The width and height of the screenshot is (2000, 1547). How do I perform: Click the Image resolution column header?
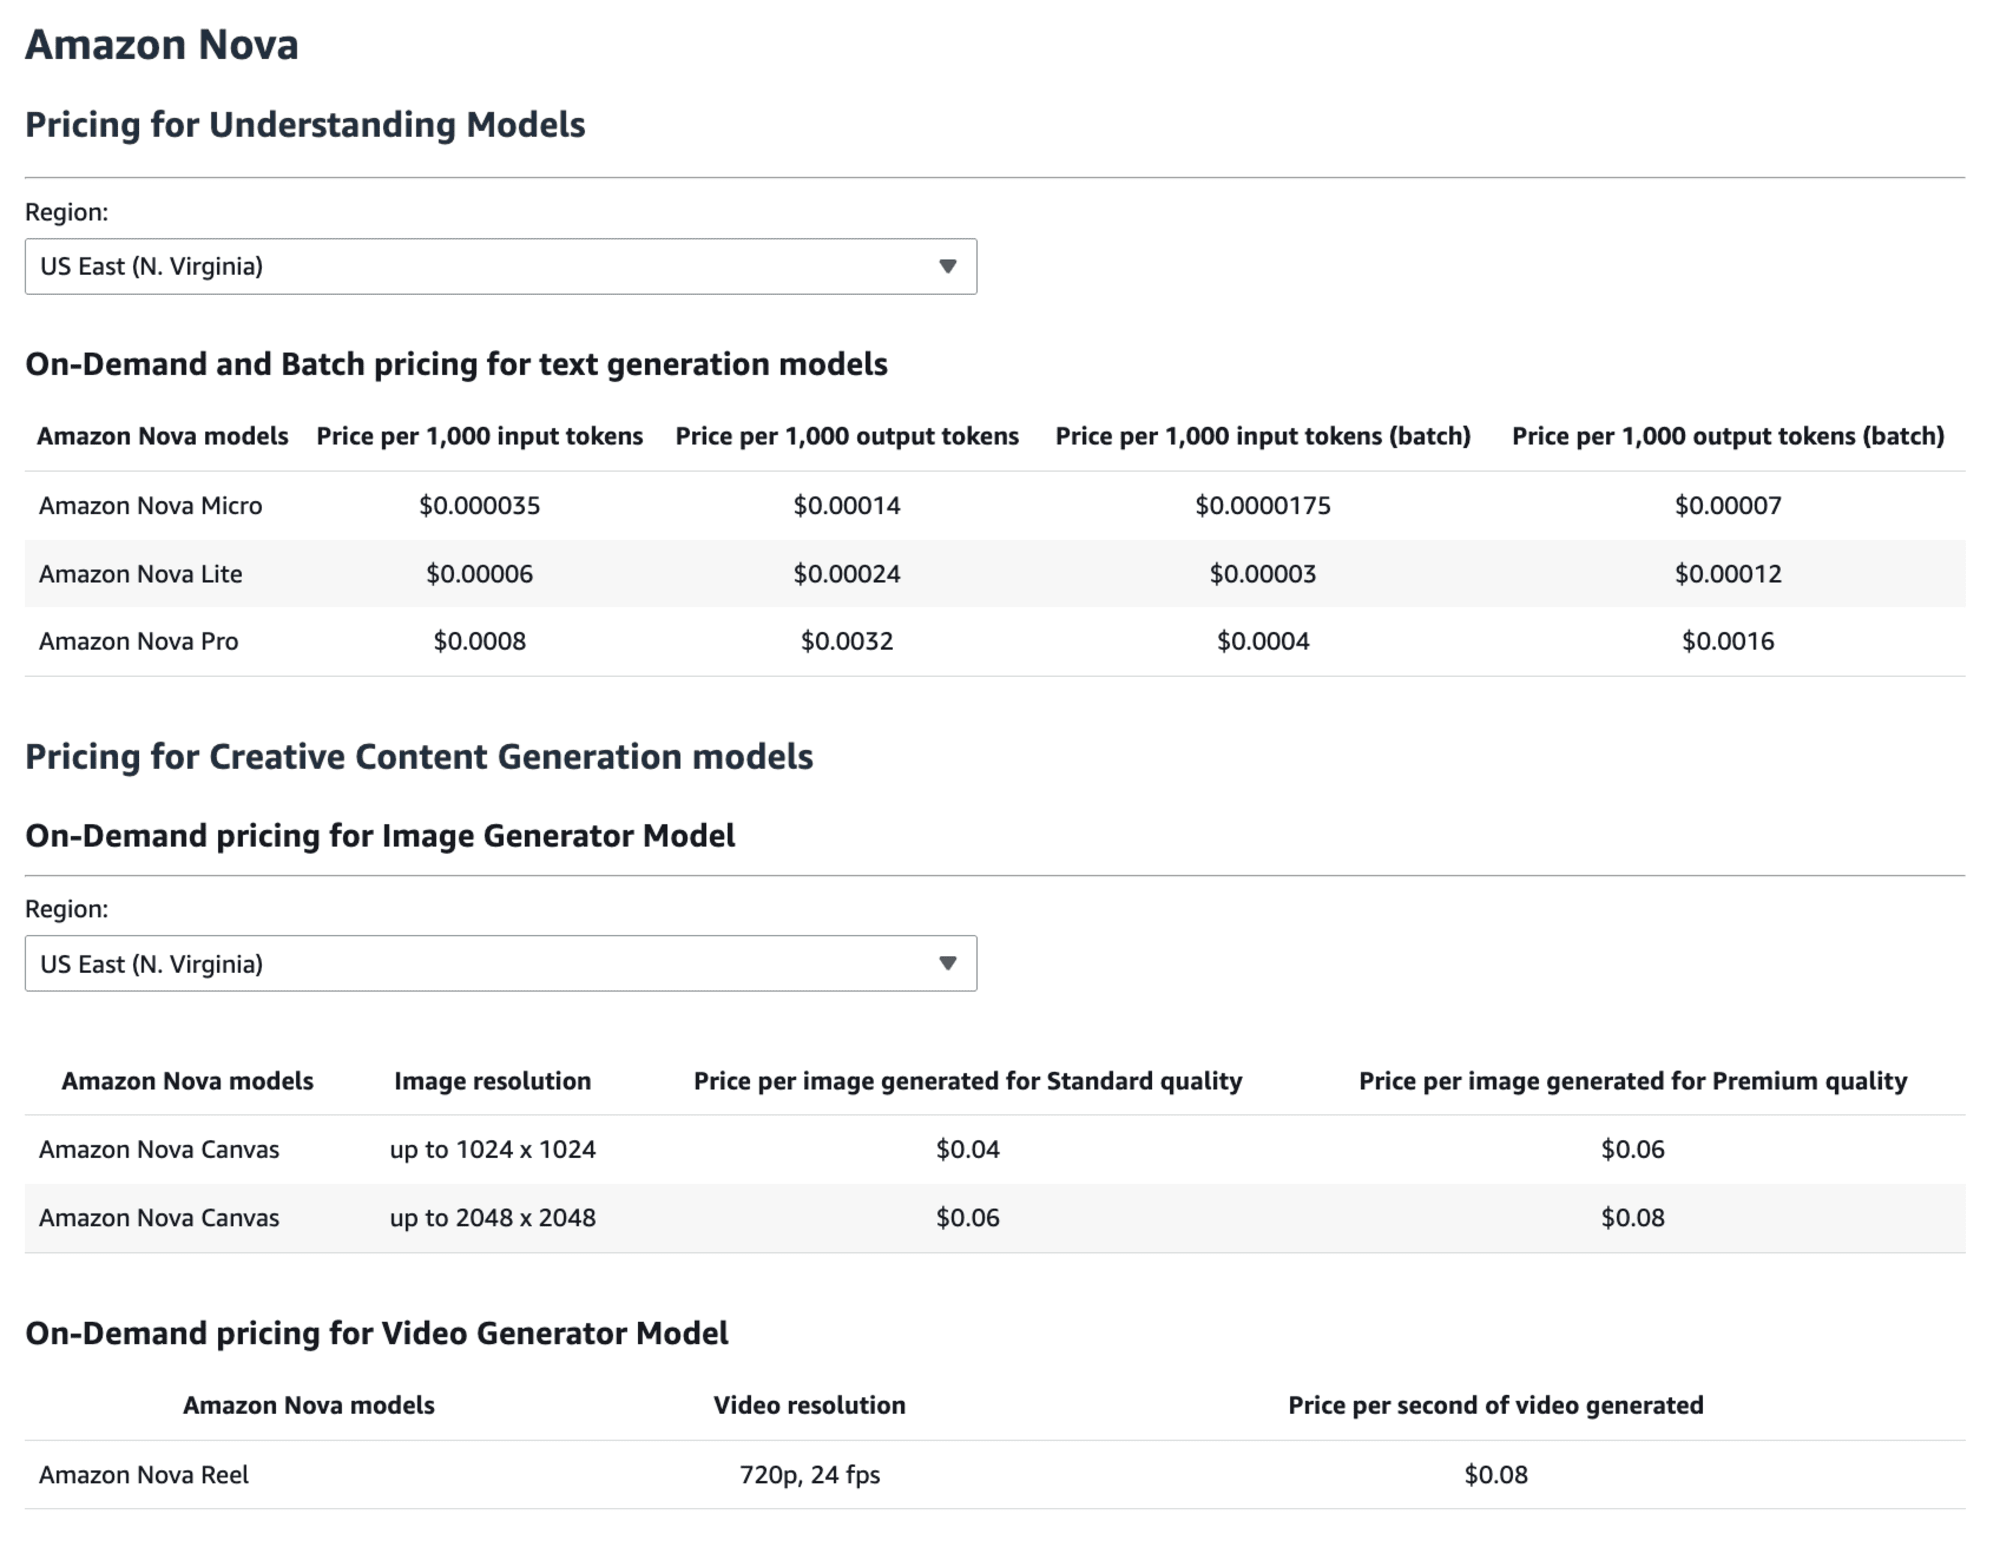492,1081
